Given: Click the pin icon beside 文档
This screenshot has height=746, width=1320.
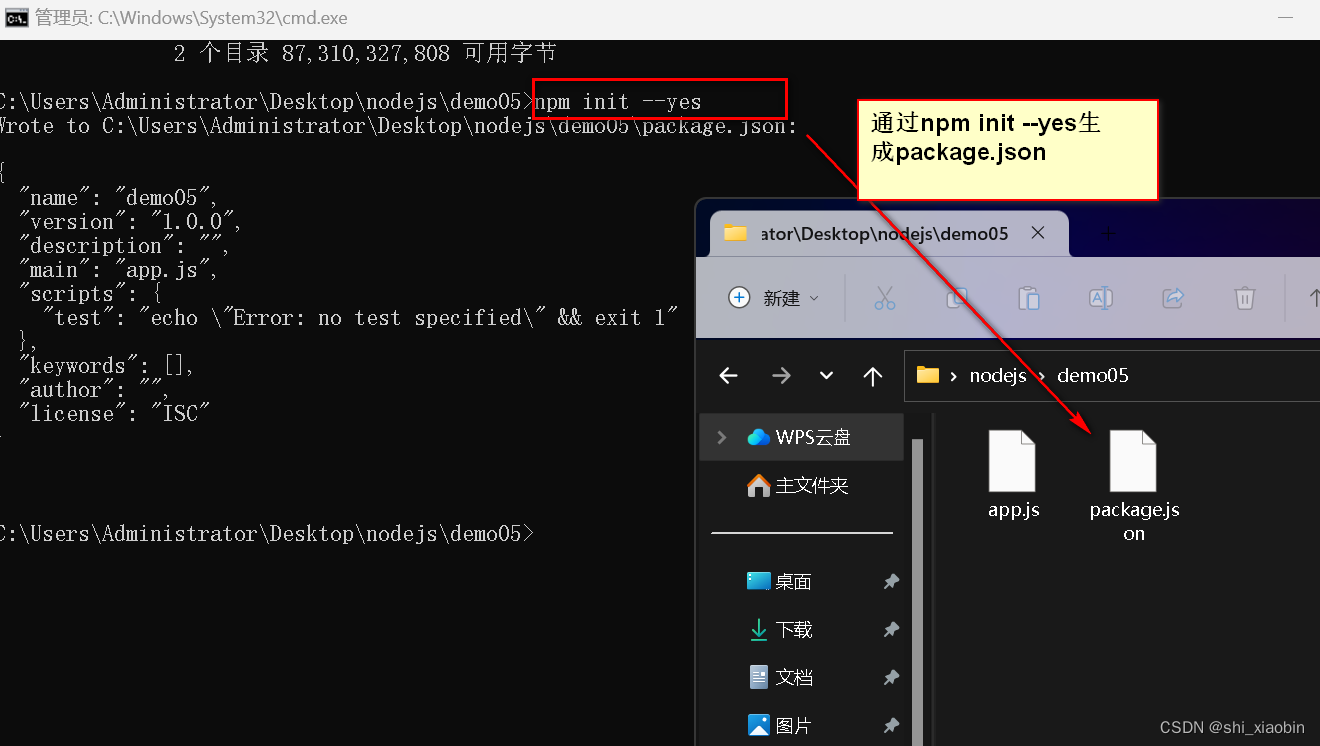Looking at the screenshot, I should tap(890, 677).
